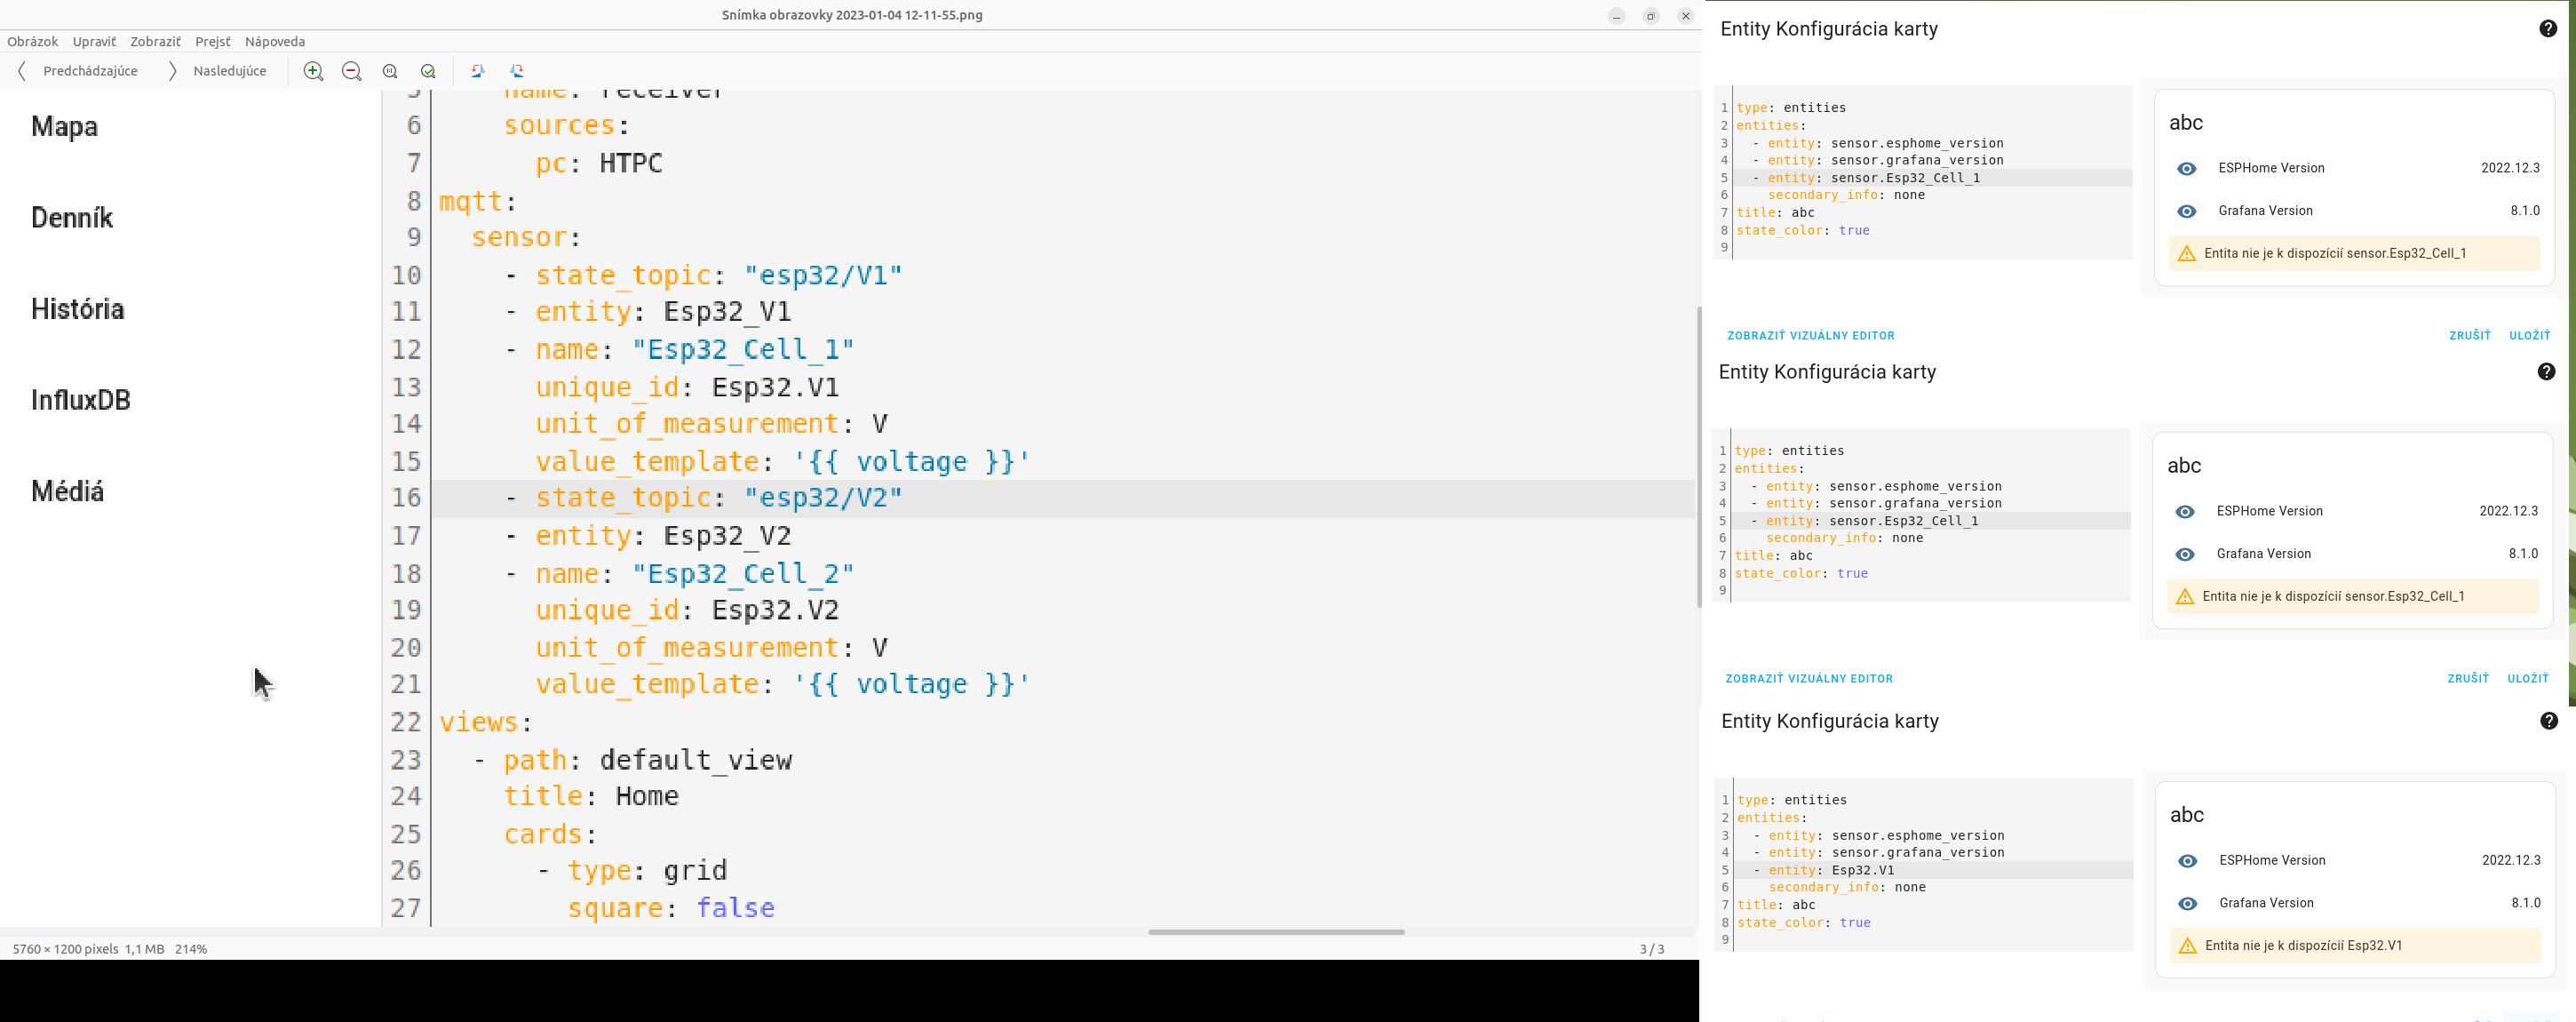This screenshot has height=1022, width=2576.
Task: Click help icon on bottom Entity card
Action: click(2548, 721)
